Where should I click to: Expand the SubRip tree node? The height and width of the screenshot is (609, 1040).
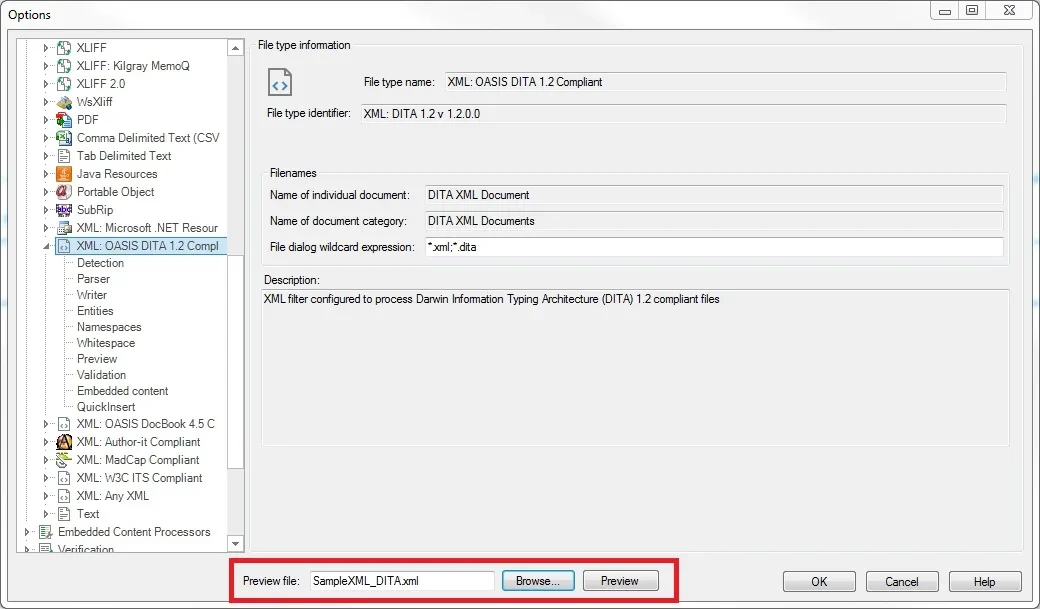point(46,210)
